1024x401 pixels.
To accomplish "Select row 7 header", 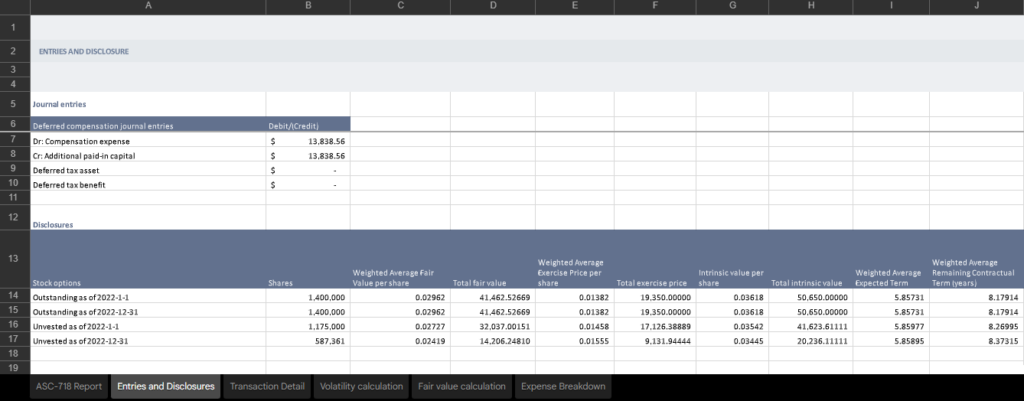I will (x=14, y=140).
